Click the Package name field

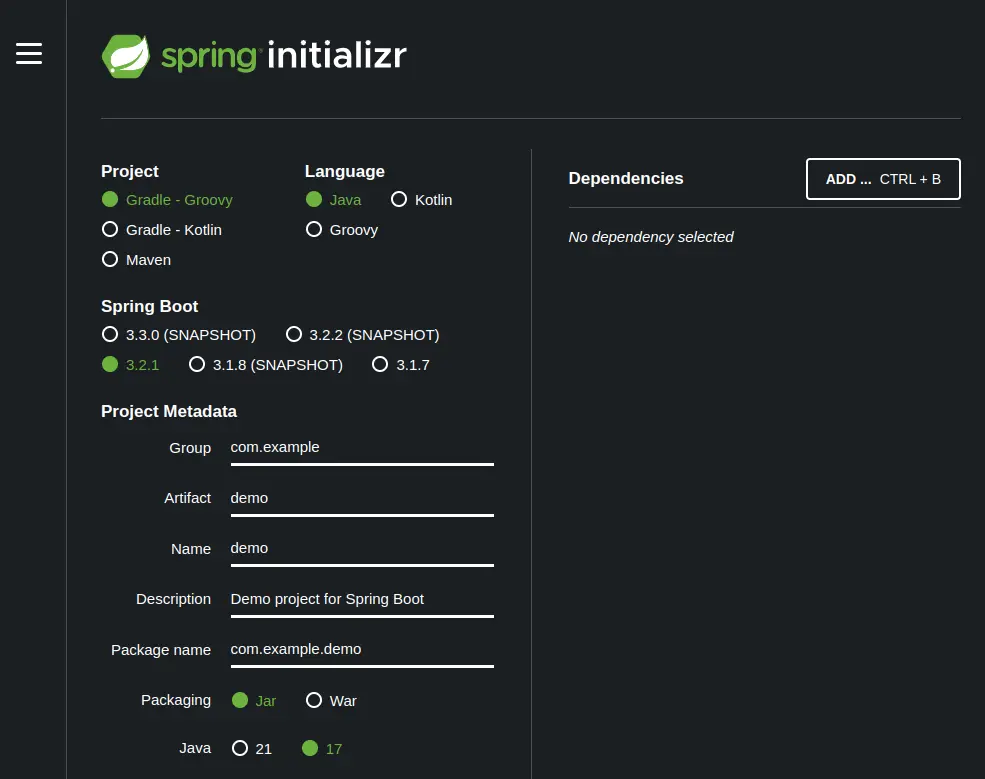click(362, 651)
